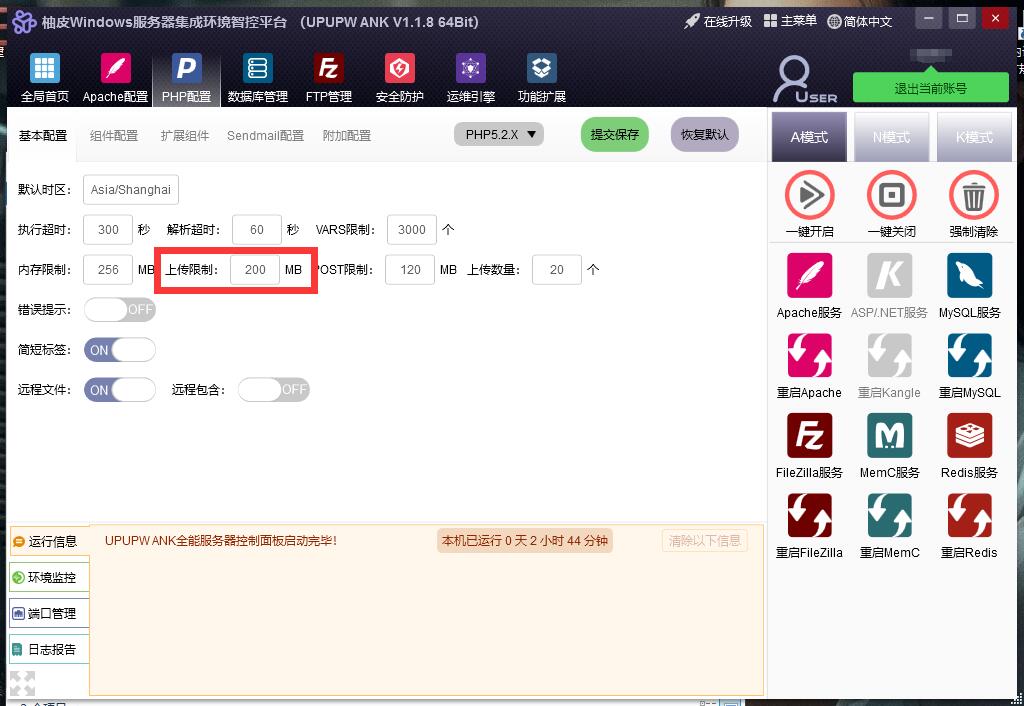This screenshot has height=706, width=1024.
Task: Click 清除以下信息 button
Action: [x=705, y=541]
